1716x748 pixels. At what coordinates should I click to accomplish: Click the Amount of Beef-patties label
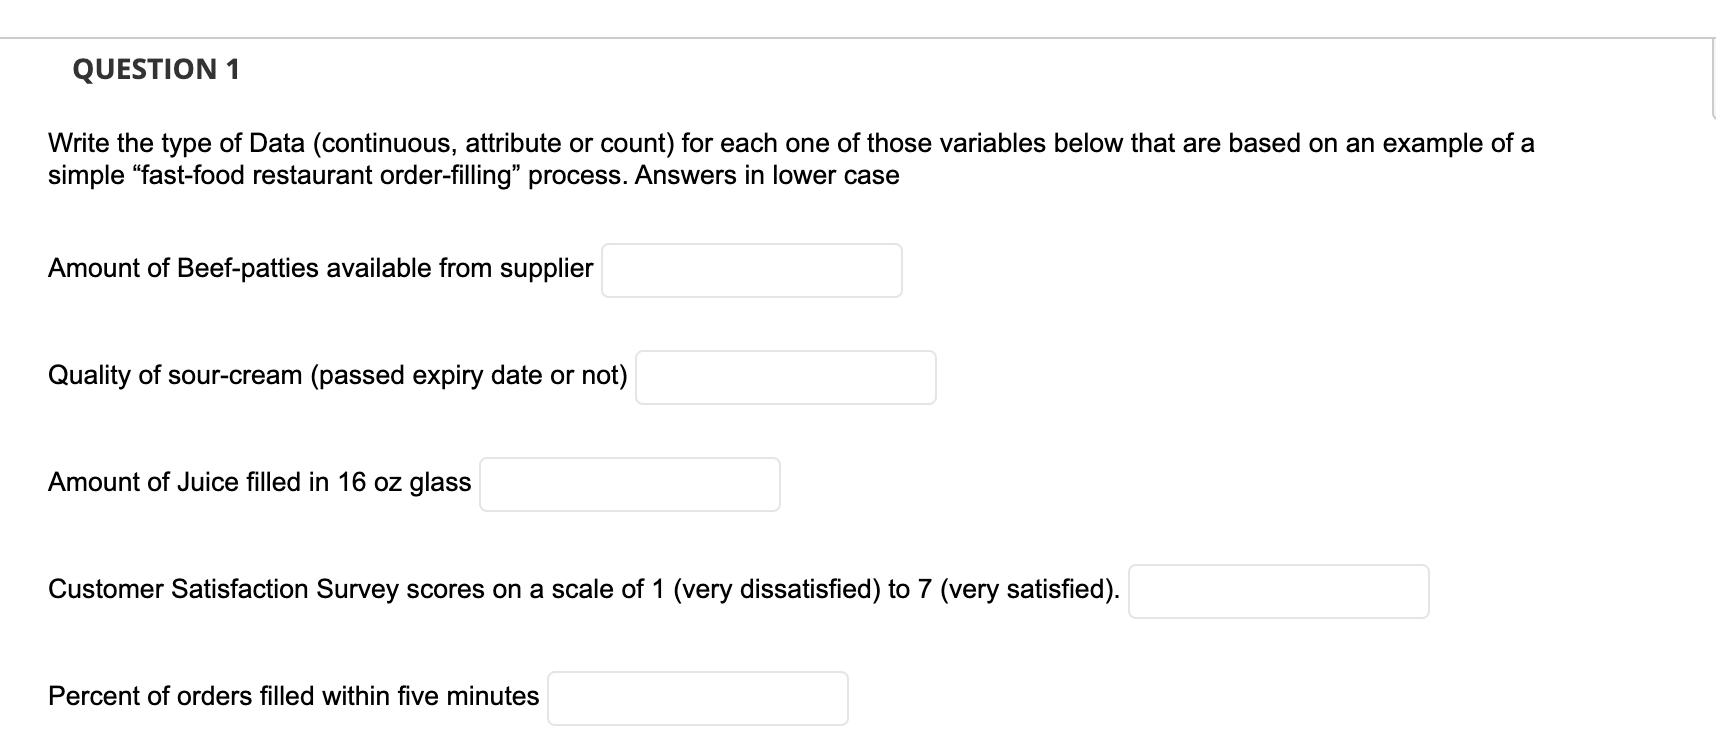pos(320,268)
